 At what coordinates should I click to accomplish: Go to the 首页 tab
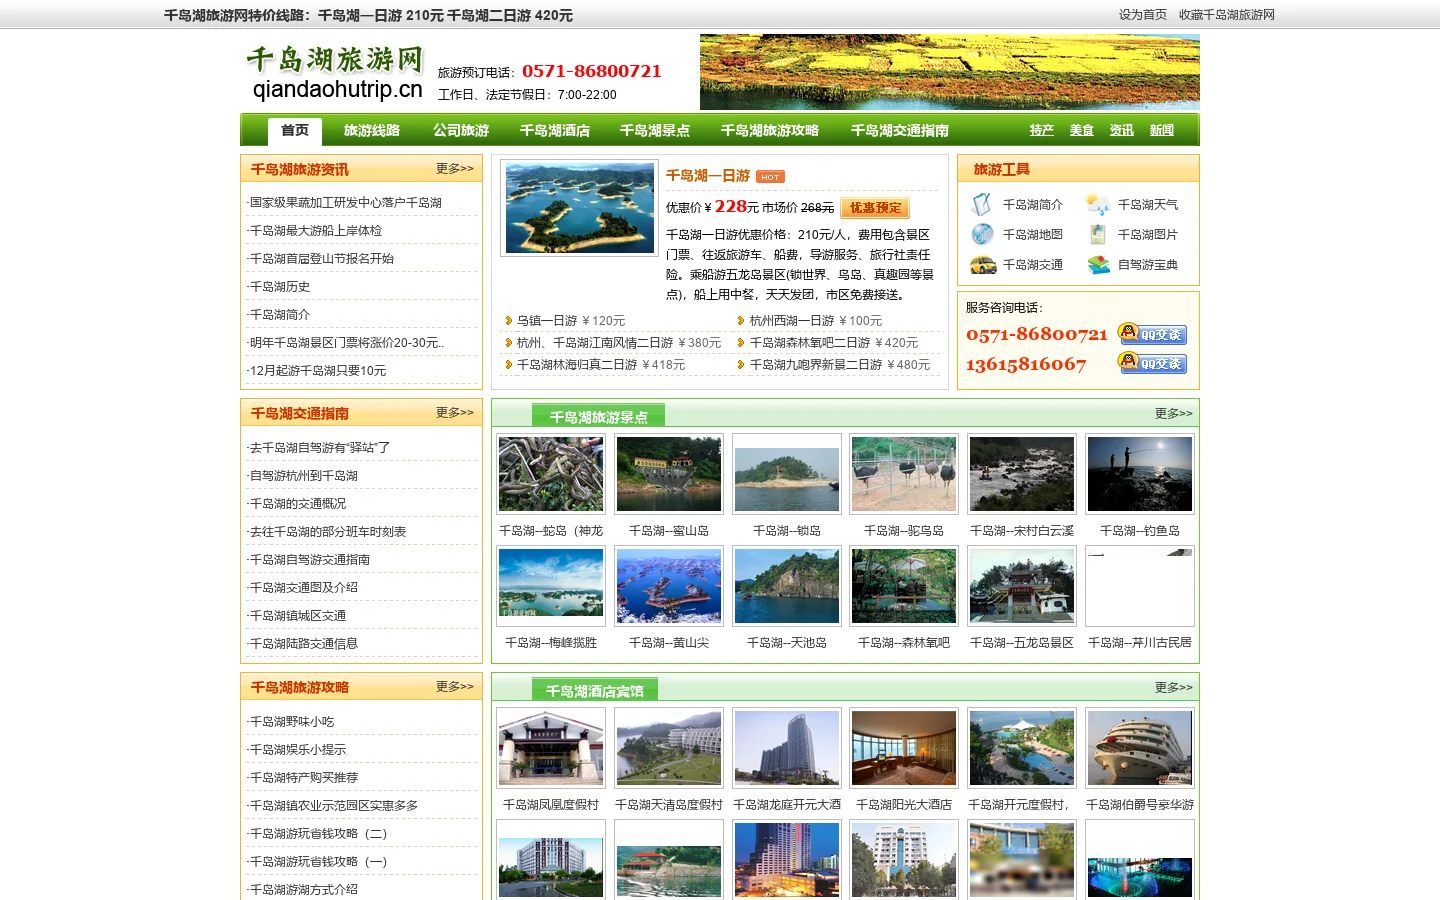point(295,130)
